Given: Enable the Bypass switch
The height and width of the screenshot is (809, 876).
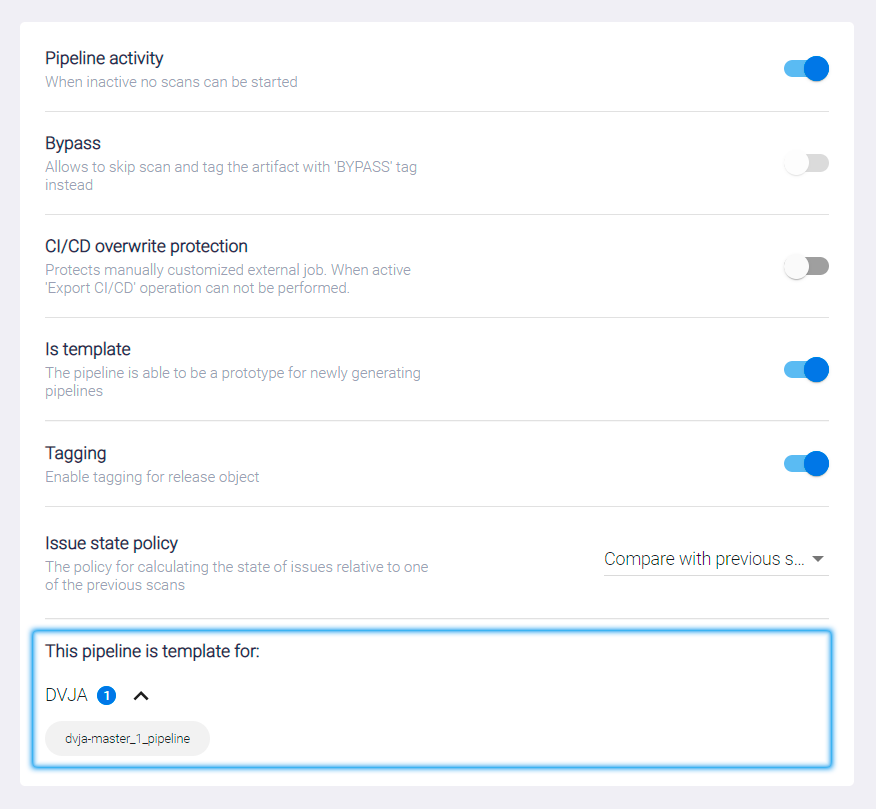Looking at the screenshot, I should pyautogui.click(x=806, y=164).
